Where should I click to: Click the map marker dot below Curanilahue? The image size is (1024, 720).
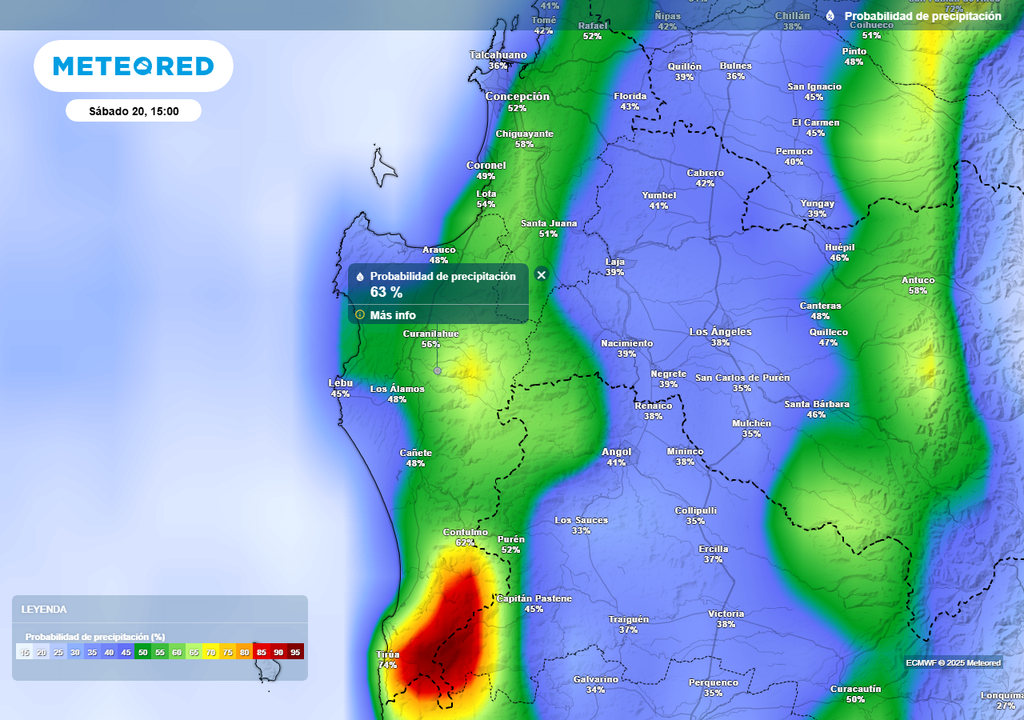[437, 370]
